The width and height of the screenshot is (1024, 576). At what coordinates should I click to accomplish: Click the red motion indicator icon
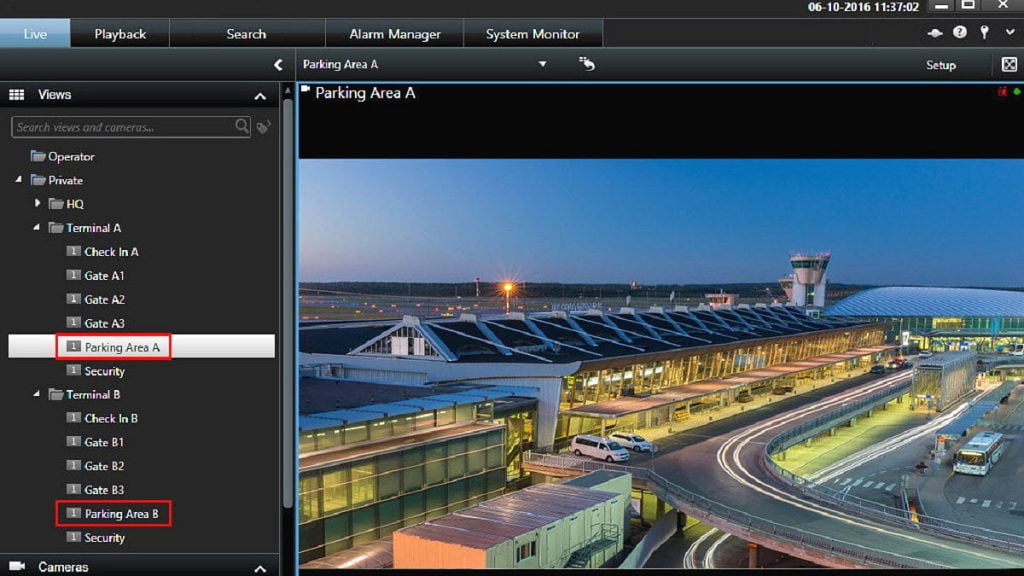[x=1002, y=92]
